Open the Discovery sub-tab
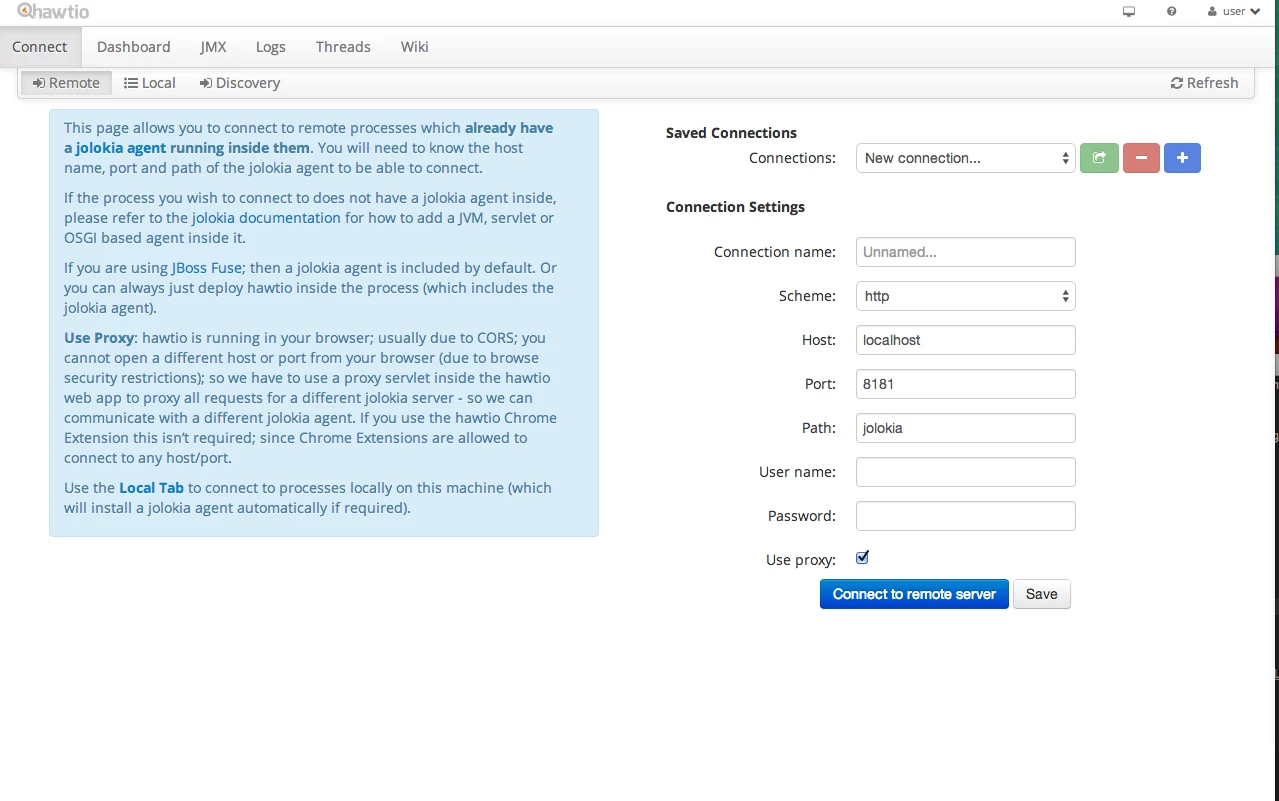This screenshot has width=1279, height=801. pyautogui.click(x=240, y=83)
